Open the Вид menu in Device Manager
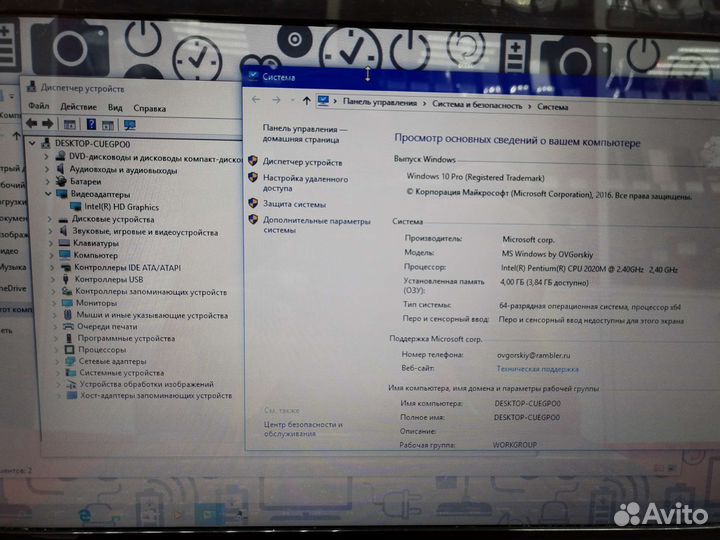This screenshot has height=540, width=720. coord(115,108)
